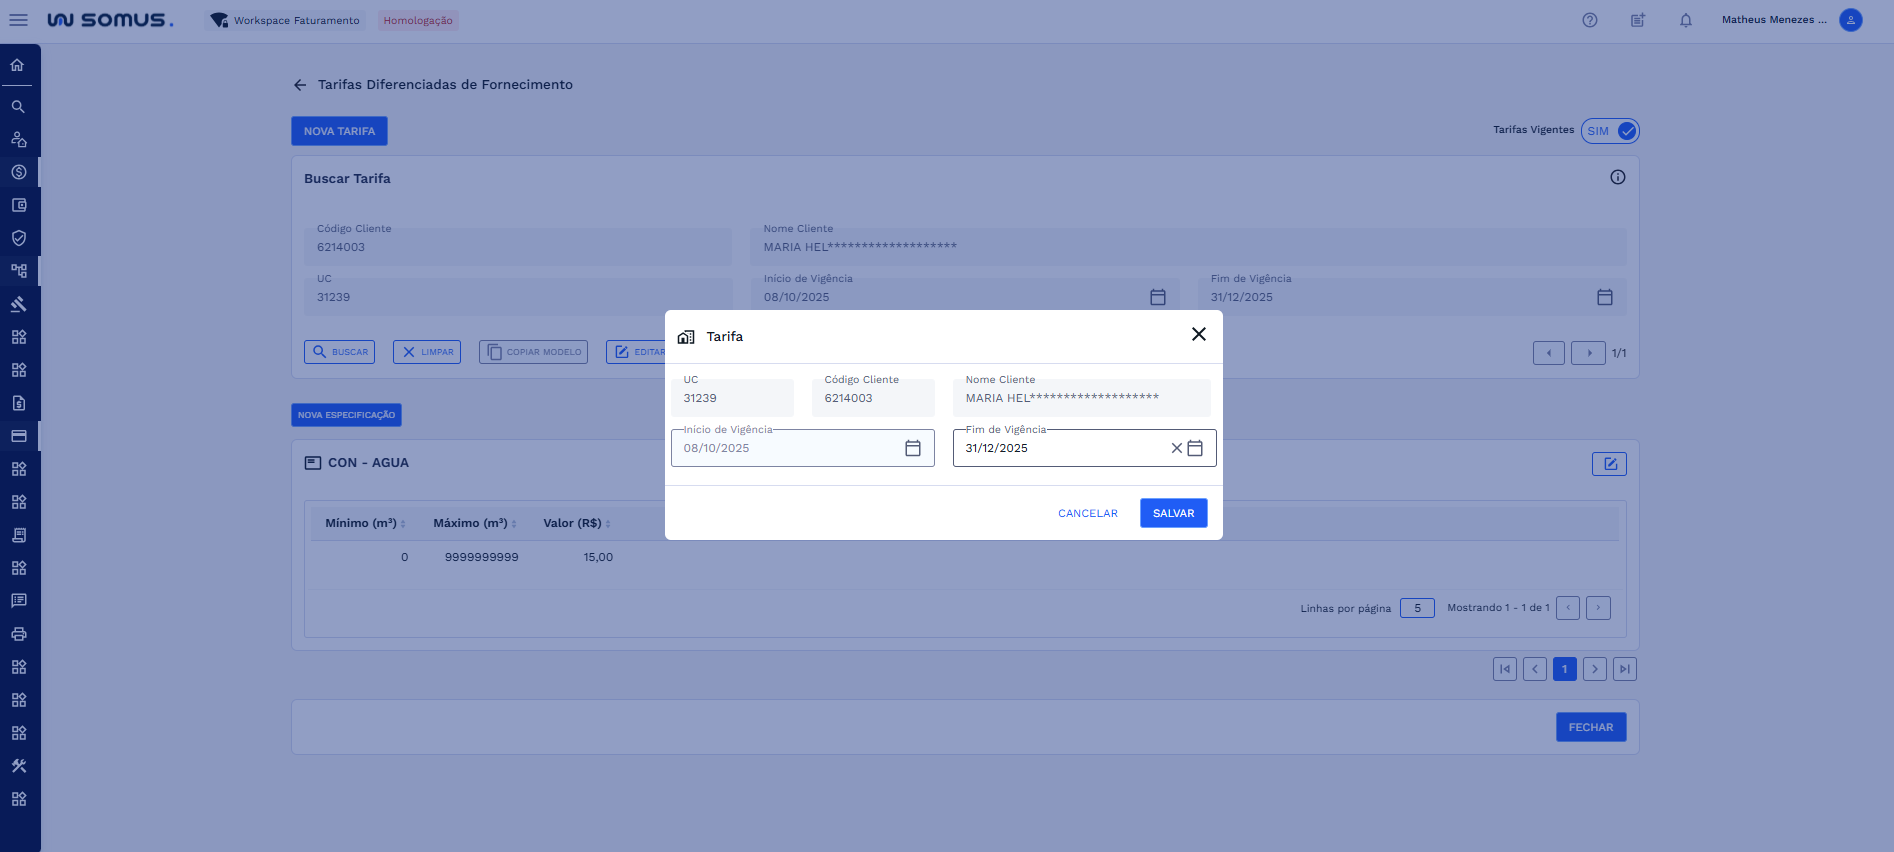Image resolution: width=1894 pixels, height=852 pixels.
Task: Clear the Fim de Vigência date with X
Action: tap(1176, 448)
